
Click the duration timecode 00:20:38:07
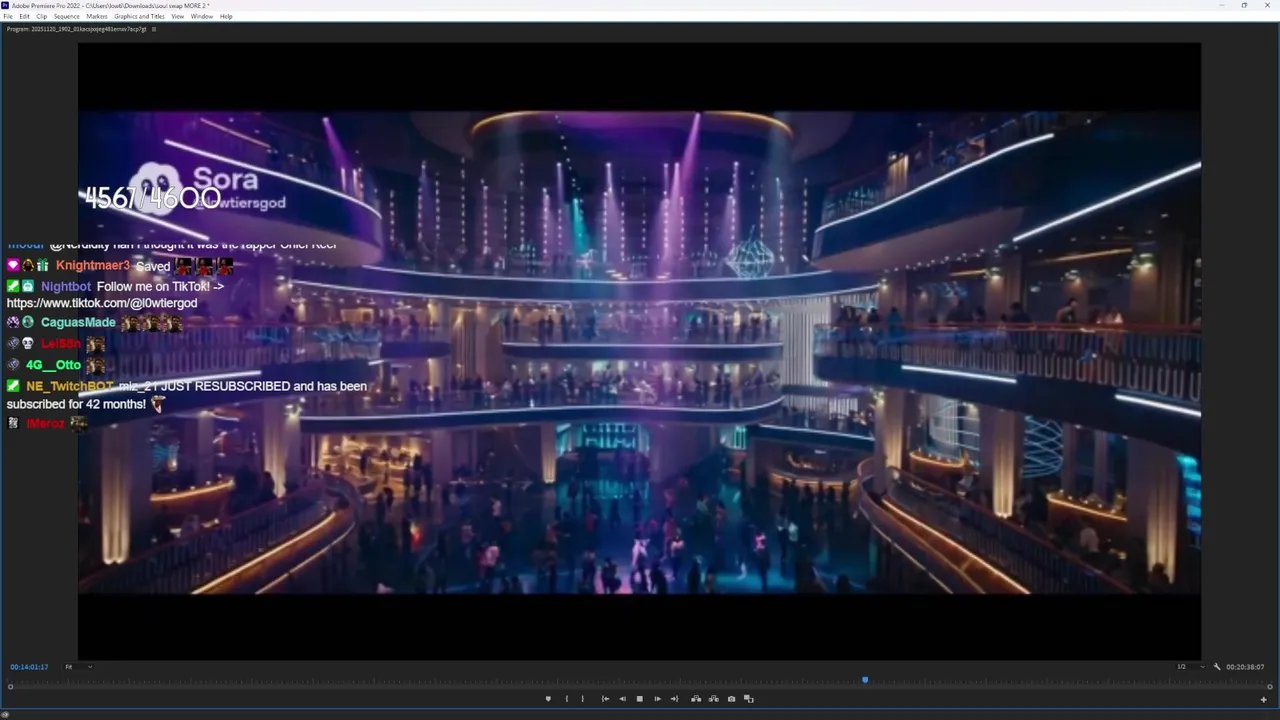click(x=1245, y=667)
